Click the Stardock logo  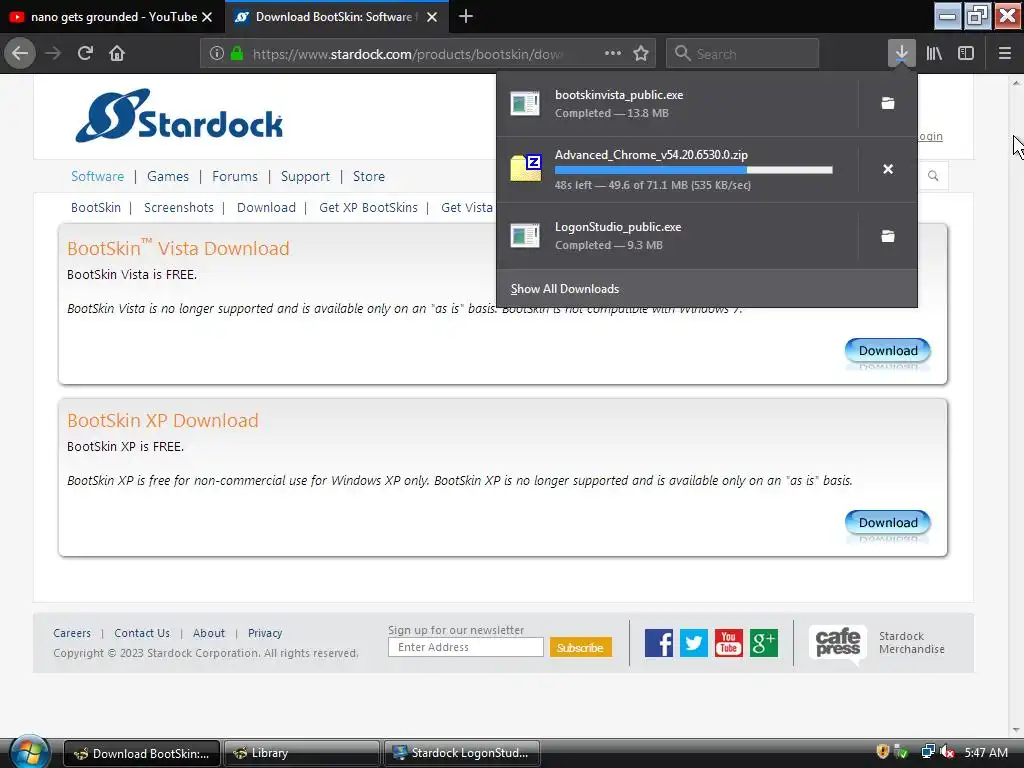pyautogui.click(x=179, y=116)
